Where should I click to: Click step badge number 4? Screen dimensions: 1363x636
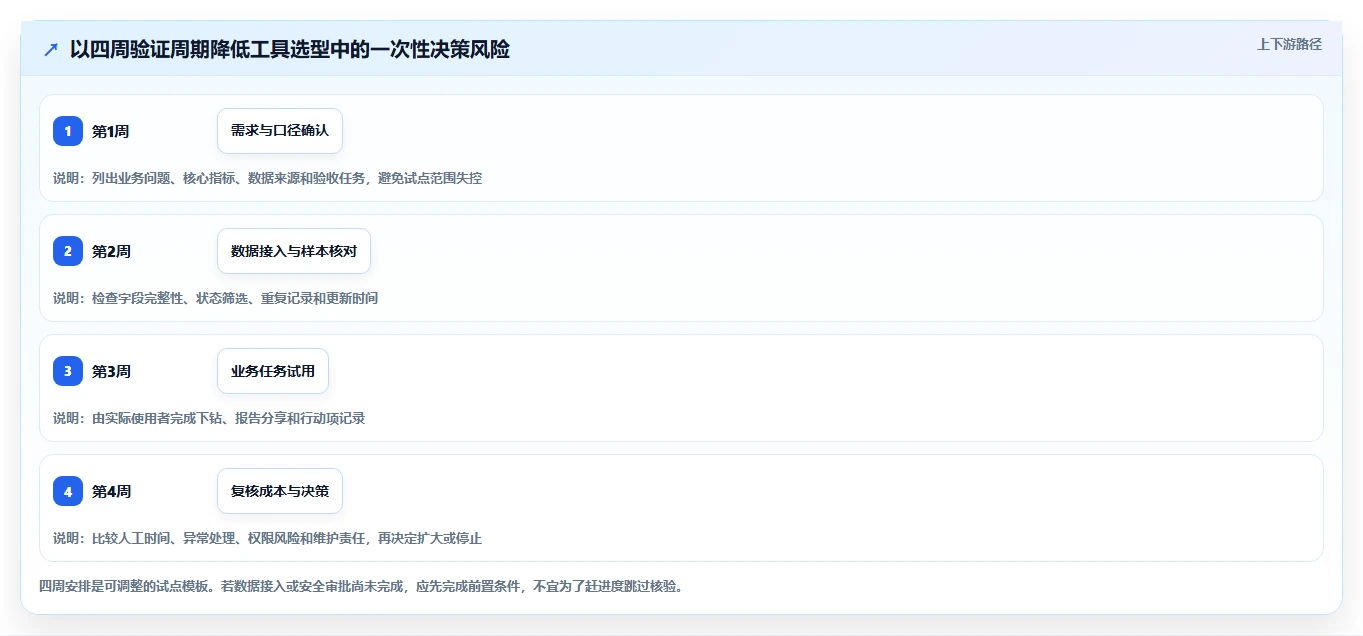tap(68, 491)
